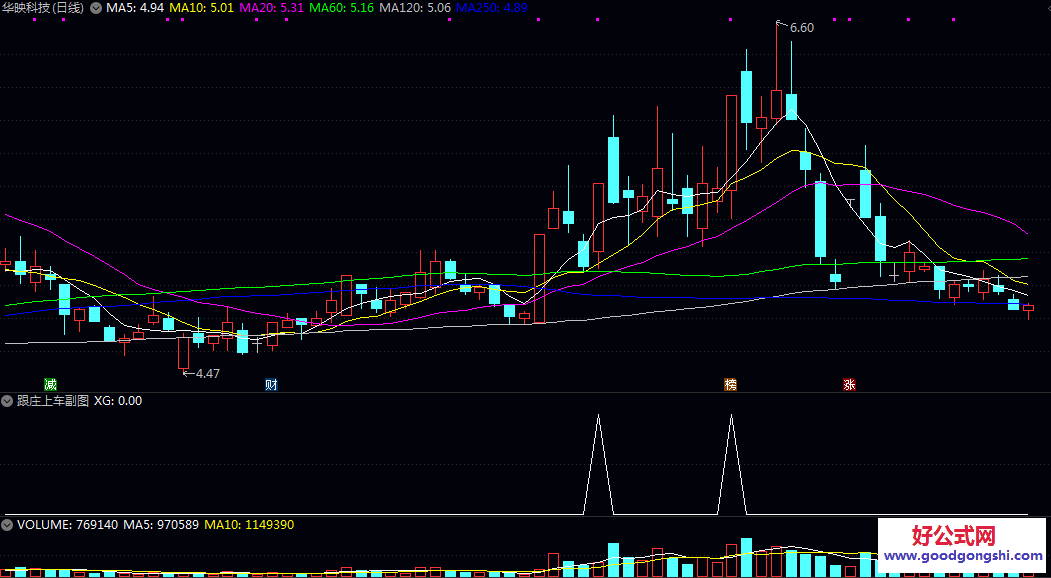Expand dropdown next to 华映科技 title
Image resolution: width=1051 pixels, height=578 pixels.
point(96,8)
